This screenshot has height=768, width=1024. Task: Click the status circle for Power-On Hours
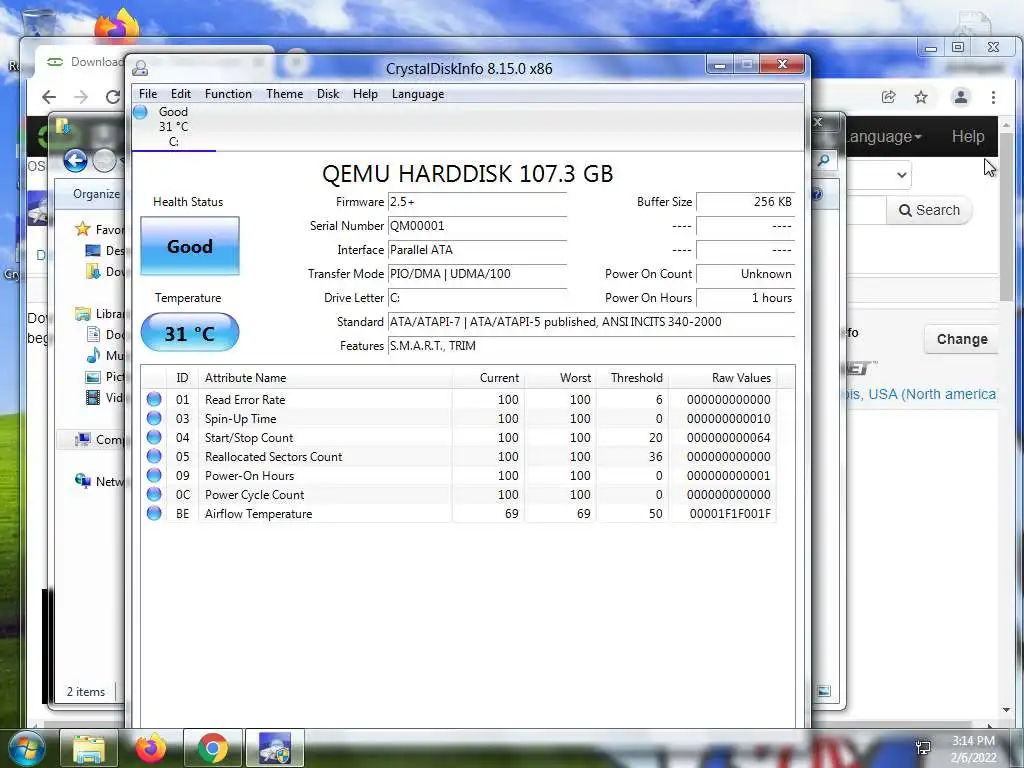pyautogui.click(x=154, y=475)
